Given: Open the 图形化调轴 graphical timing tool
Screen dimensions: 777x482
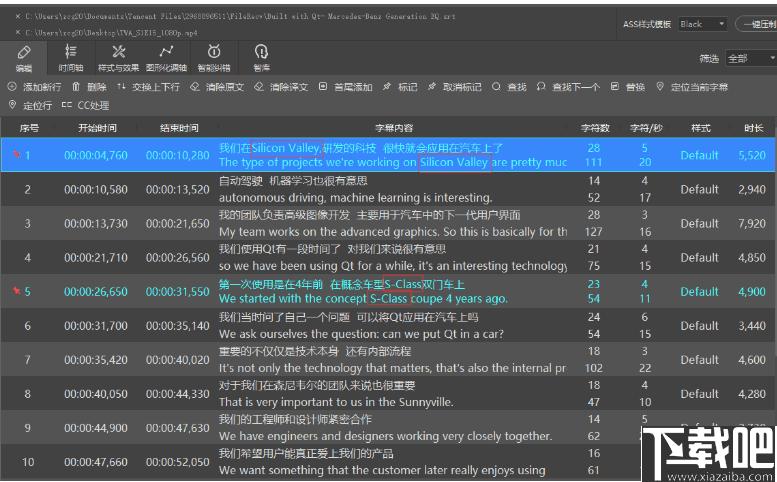Looking at the screenshot, I should (x=166, y=58).
